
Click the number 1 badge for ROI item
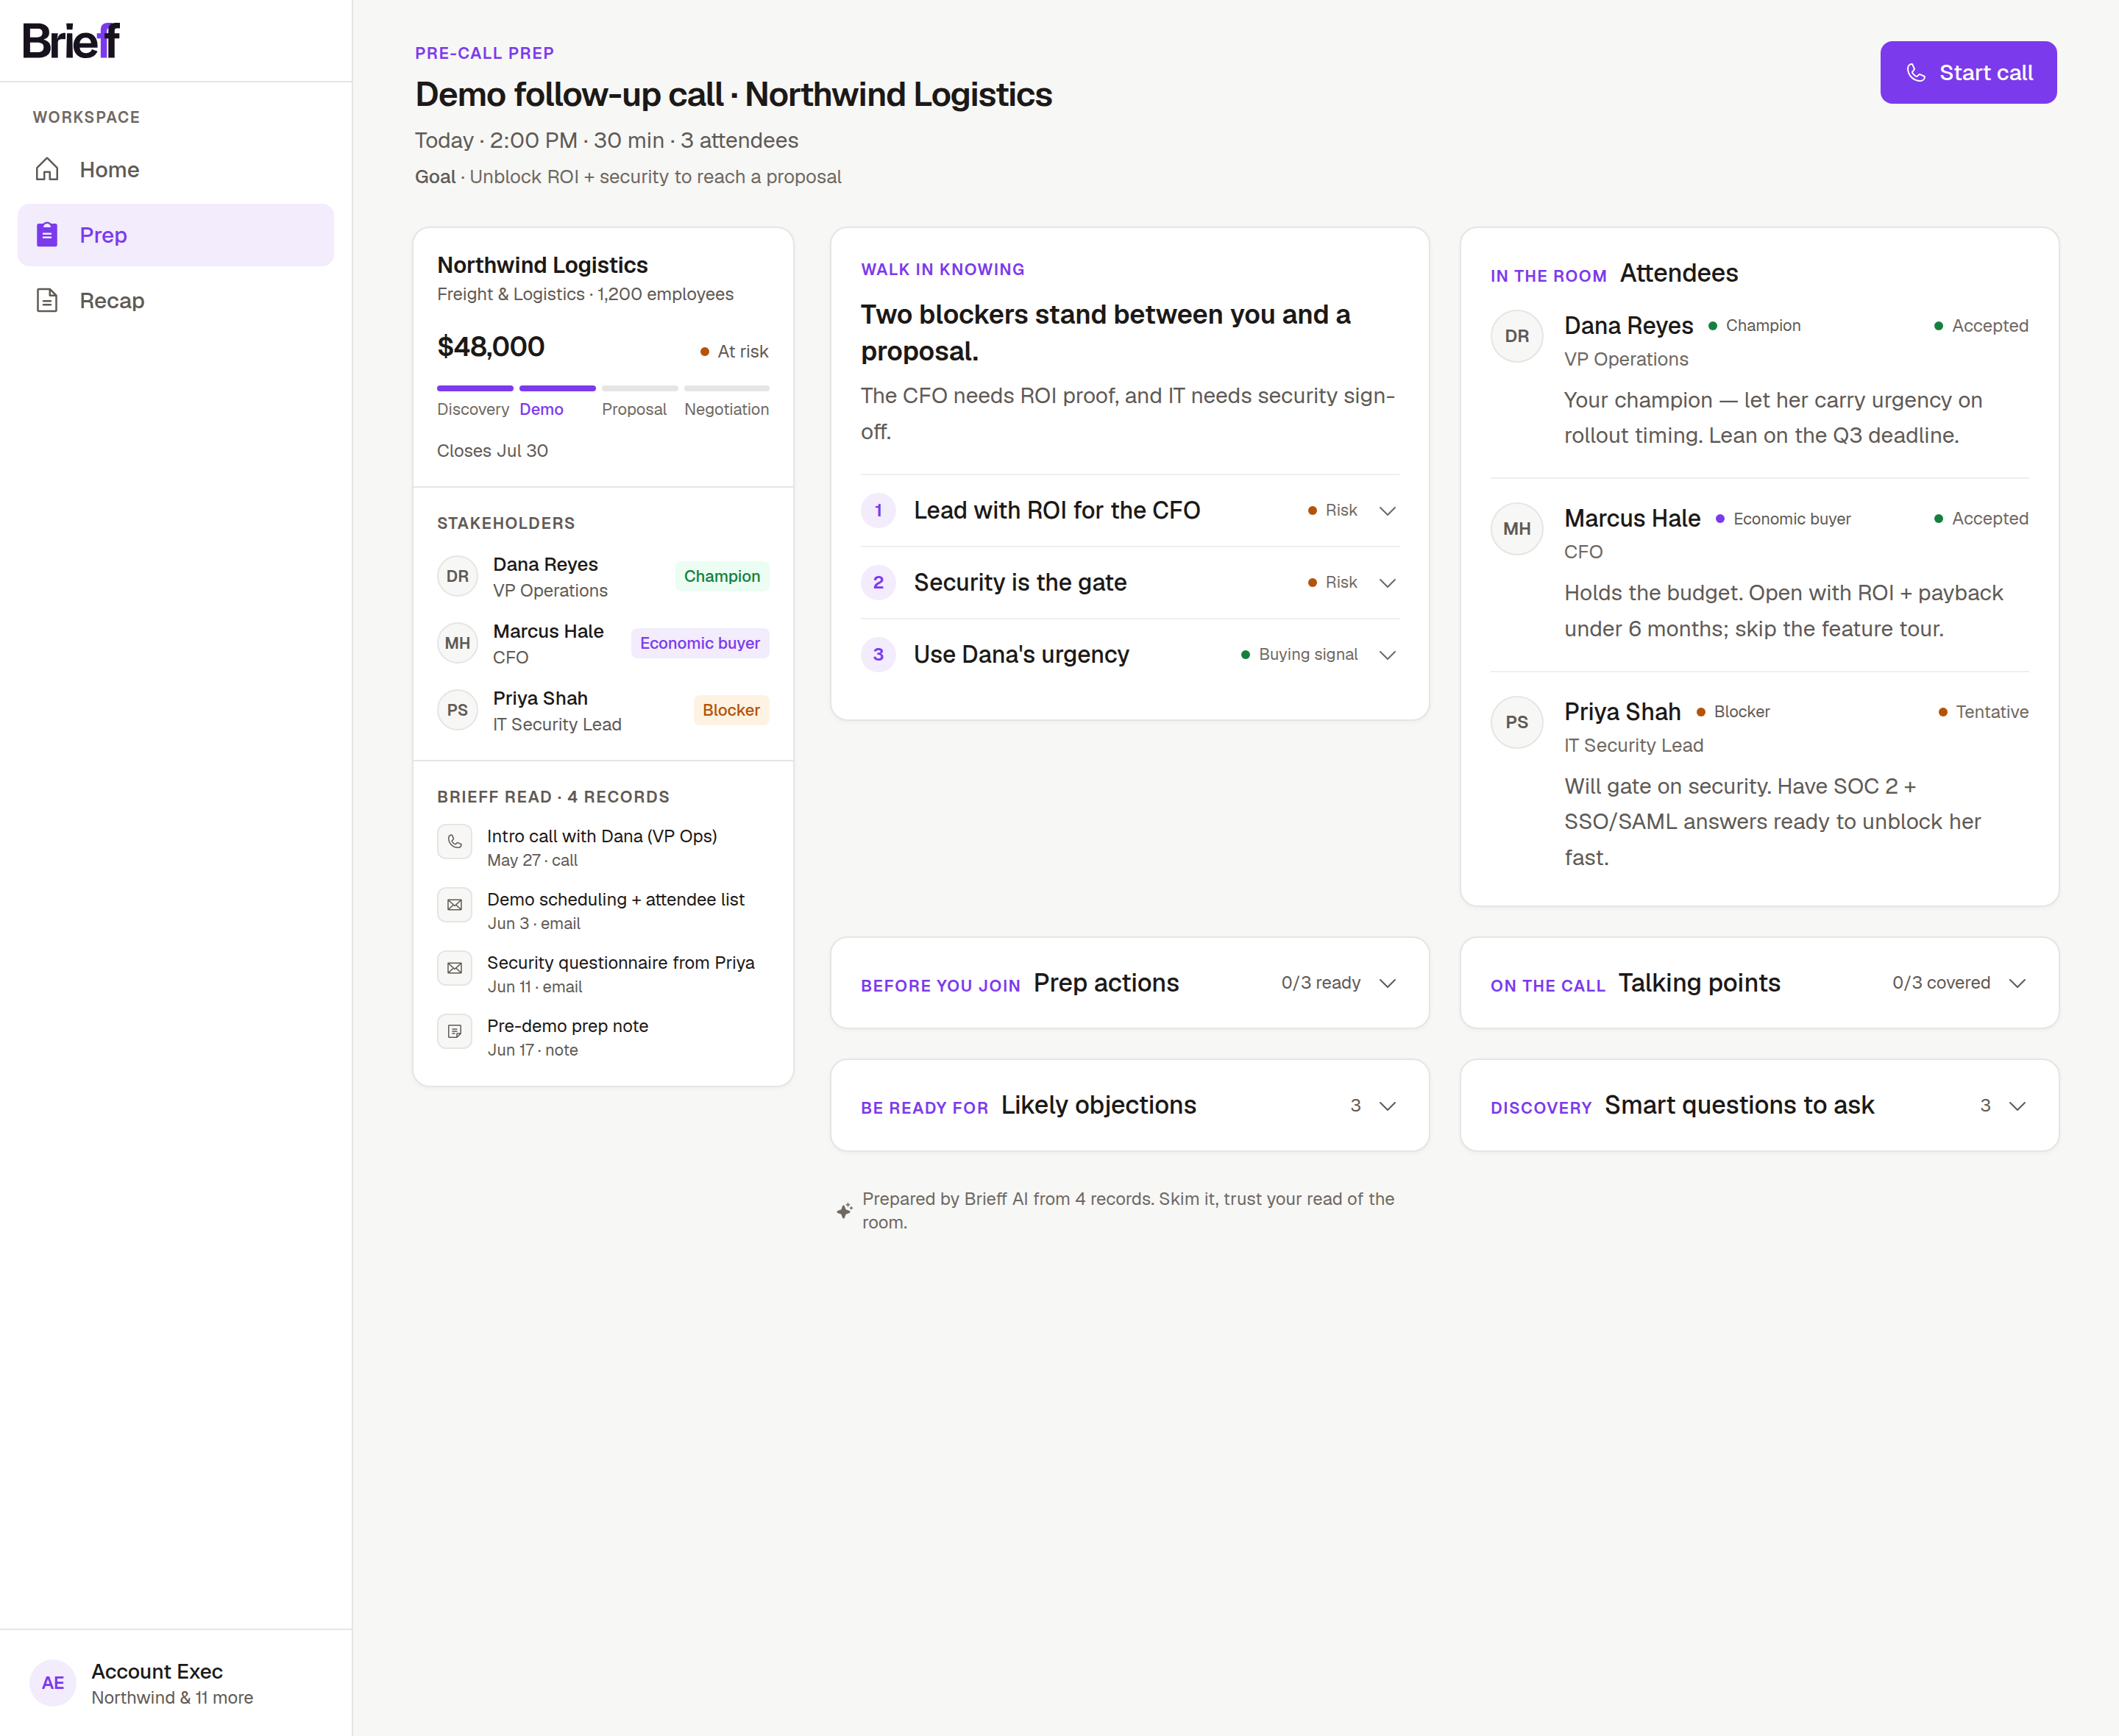(x=878, y=510)
